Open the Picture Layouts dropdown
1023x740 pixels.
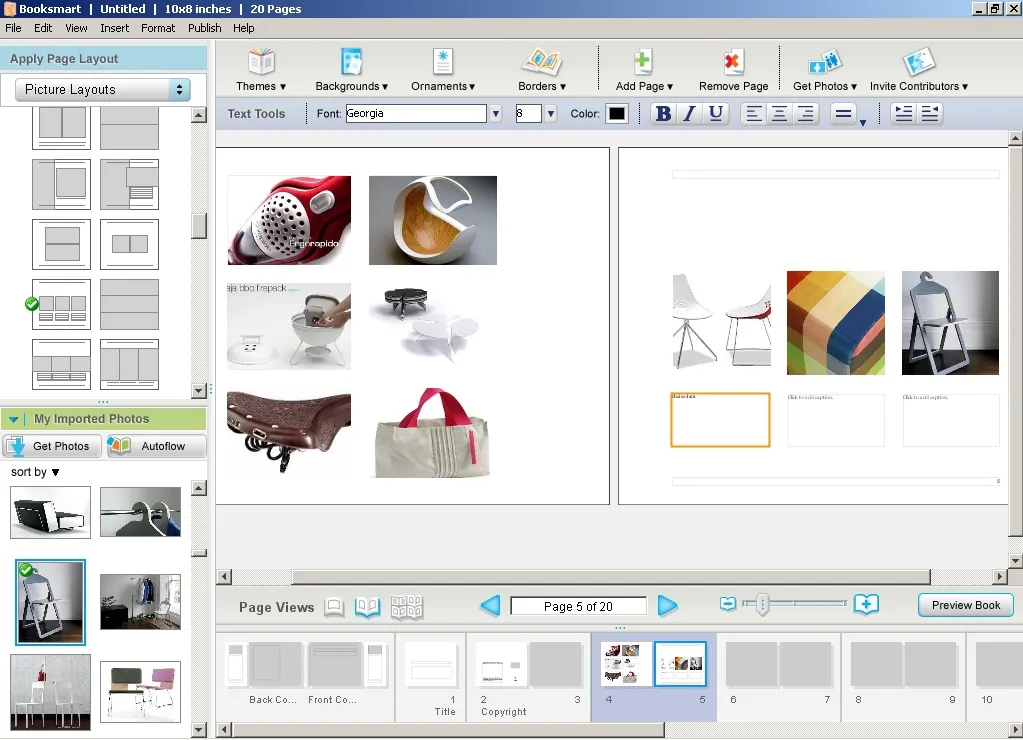(x=103, y=89)
